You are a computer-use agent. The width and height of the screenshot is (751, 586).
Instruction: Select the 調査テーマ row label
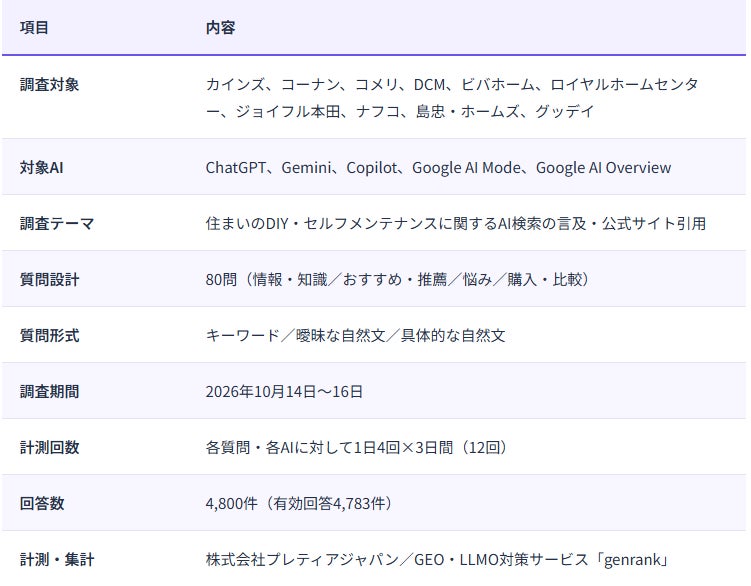(x=57, y=224)
